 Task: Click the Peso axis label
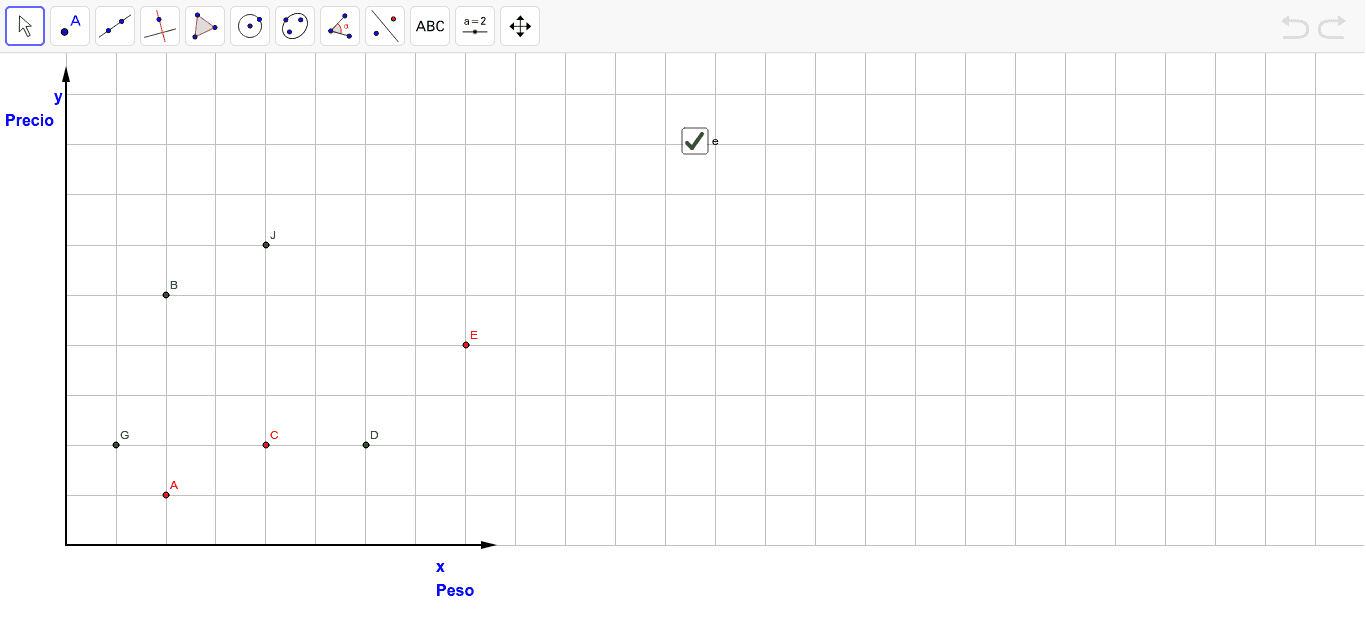[x=455, y=591]
